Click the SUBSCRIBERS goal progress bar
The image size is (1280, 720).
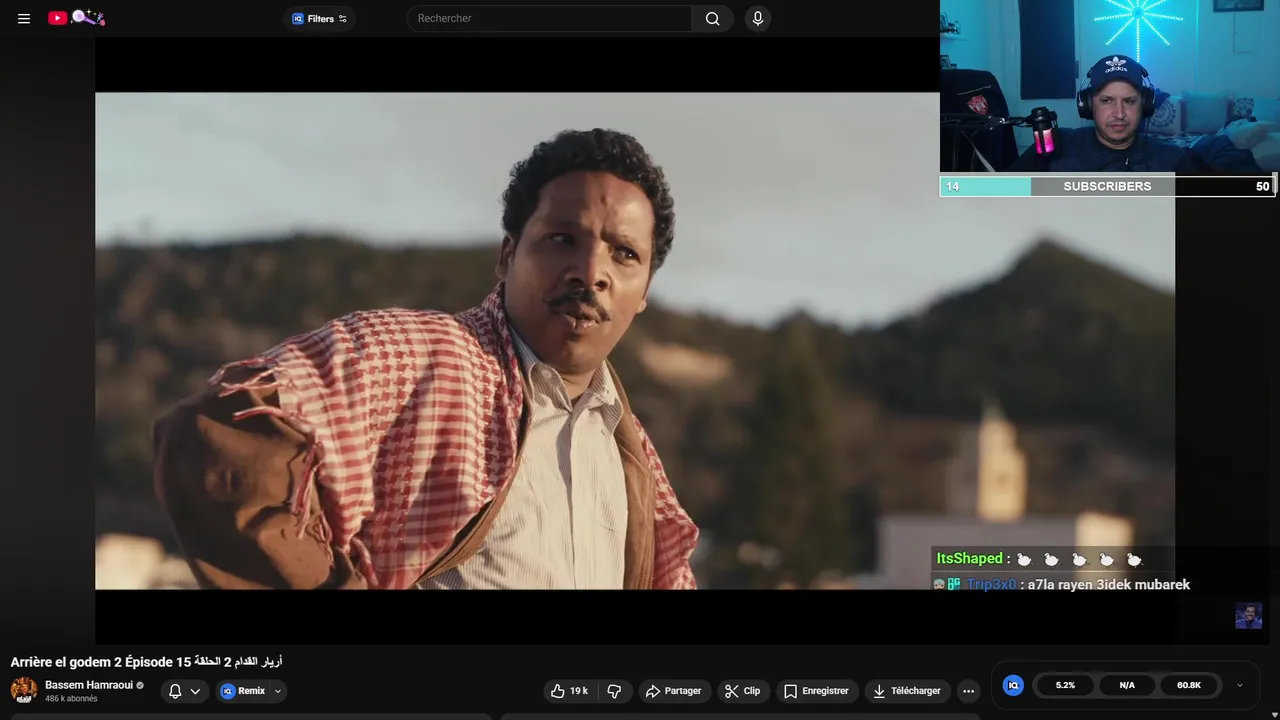[1107, 186]
